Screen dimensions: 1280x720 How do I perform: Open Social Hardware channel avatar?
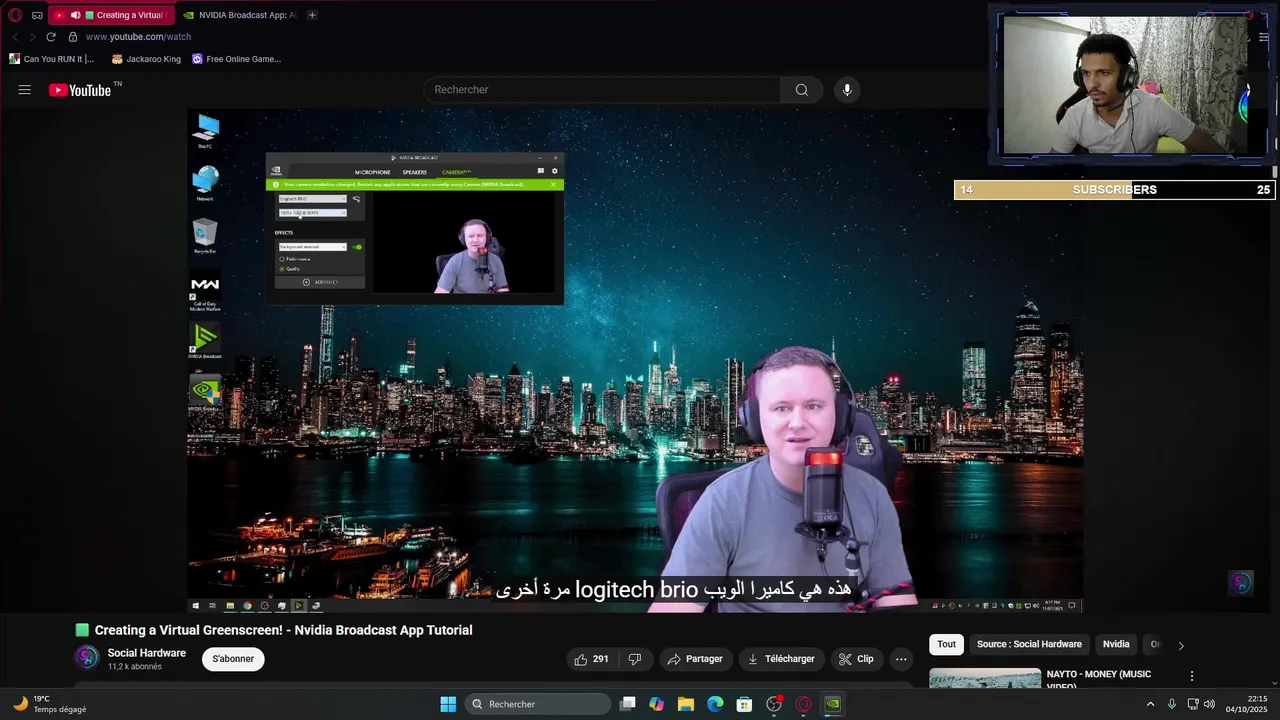pos(87,658)
